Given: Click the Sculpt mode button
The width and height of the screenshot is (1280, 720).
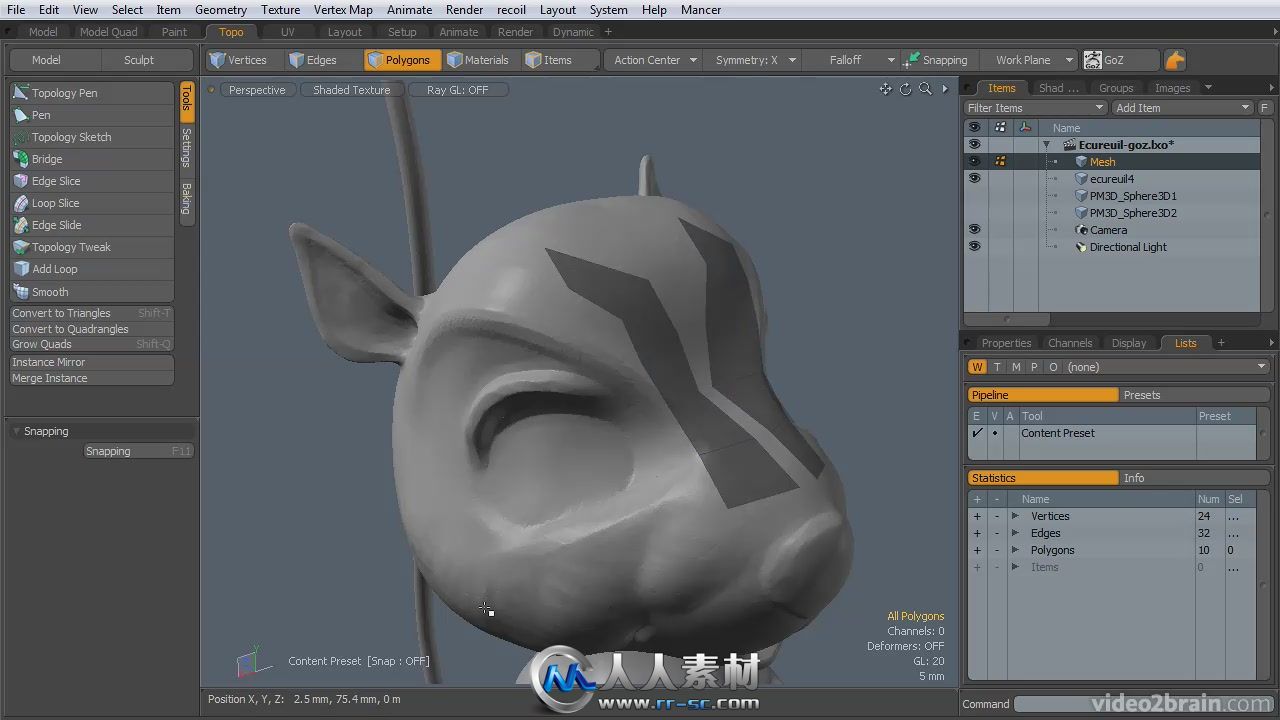Looking at the screenshot, I should (x=139, y=60).
